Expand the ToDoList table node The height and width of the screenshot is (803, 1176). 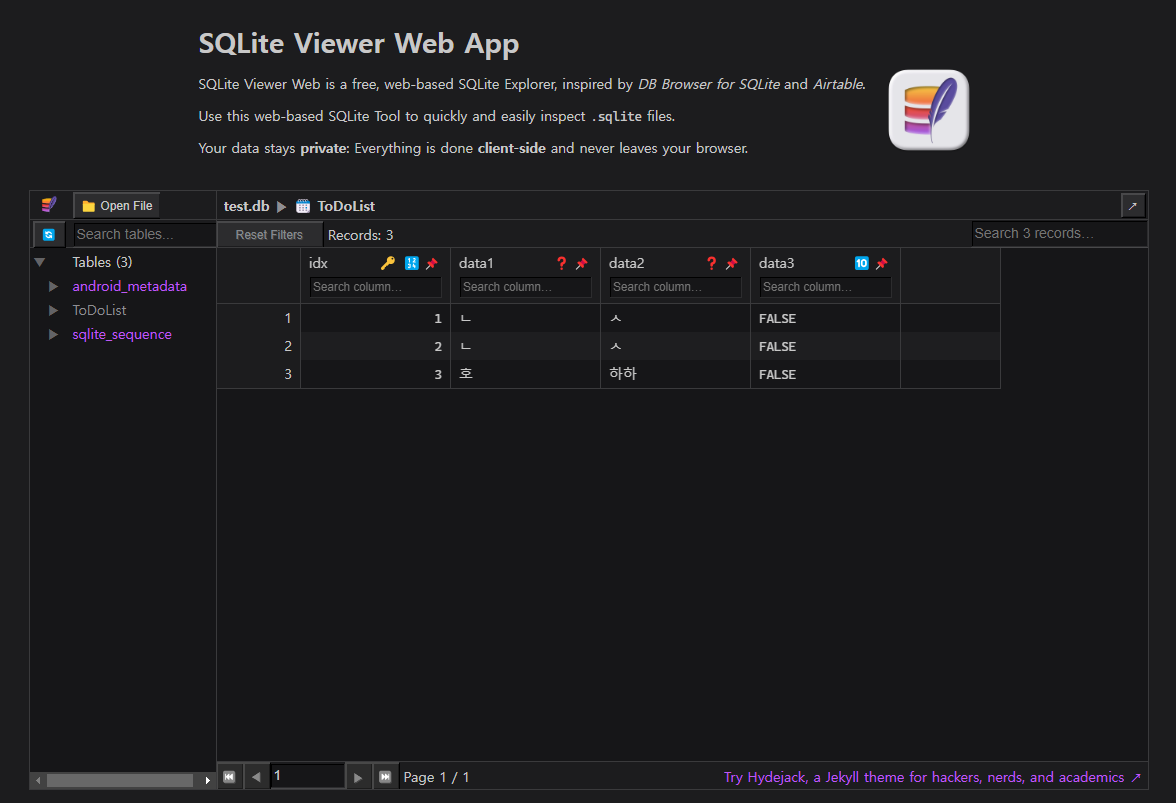[53, 310]
